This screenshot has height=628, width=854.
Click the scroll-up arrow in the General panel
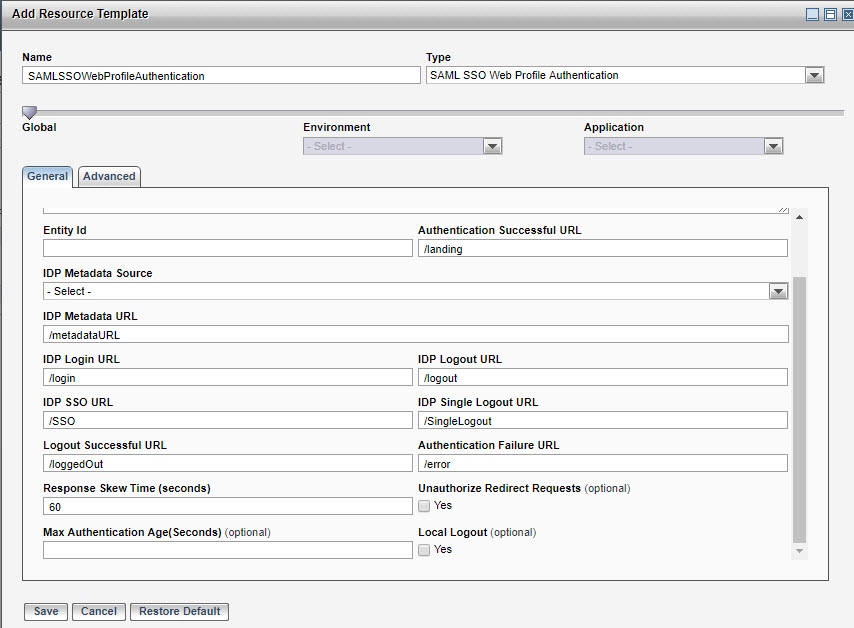799,217
